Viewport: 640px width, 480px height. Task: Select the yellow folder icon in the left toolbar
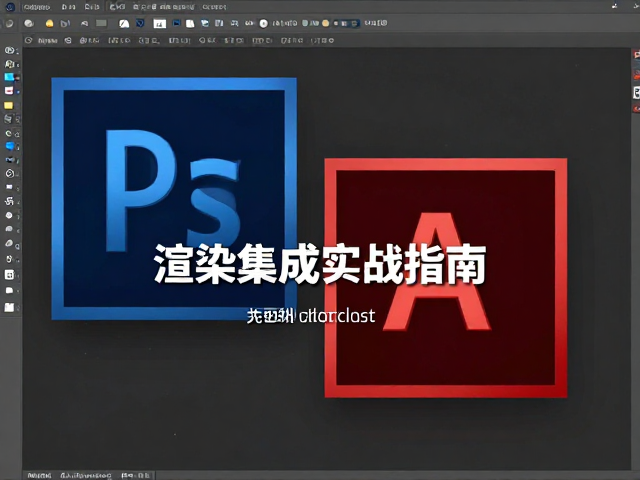click(9, 105)
